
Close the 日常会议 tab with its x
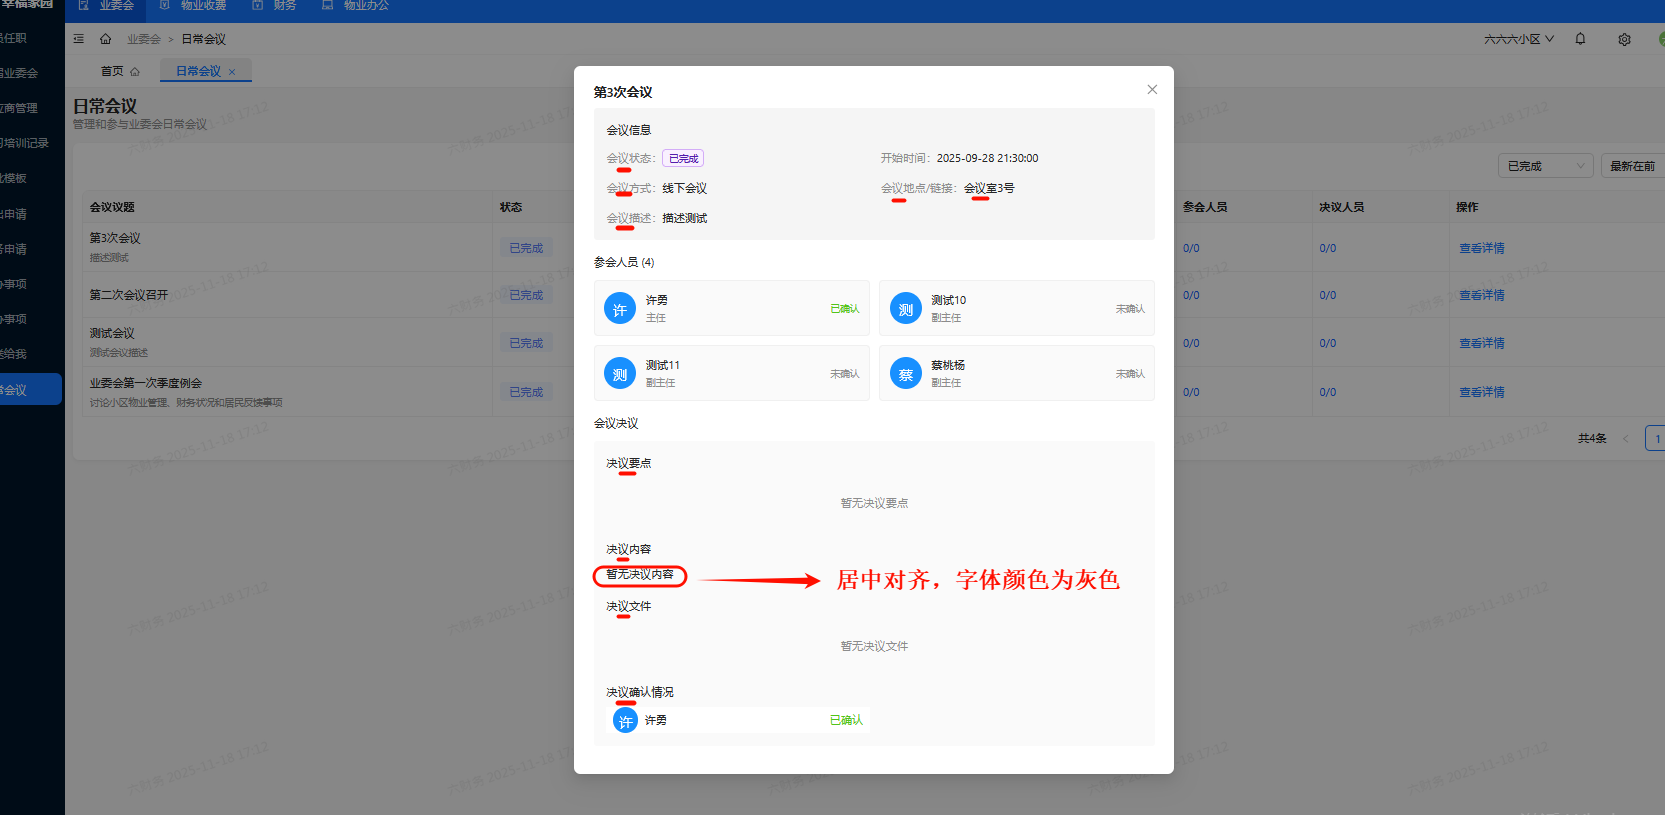(x=232, y=72)
